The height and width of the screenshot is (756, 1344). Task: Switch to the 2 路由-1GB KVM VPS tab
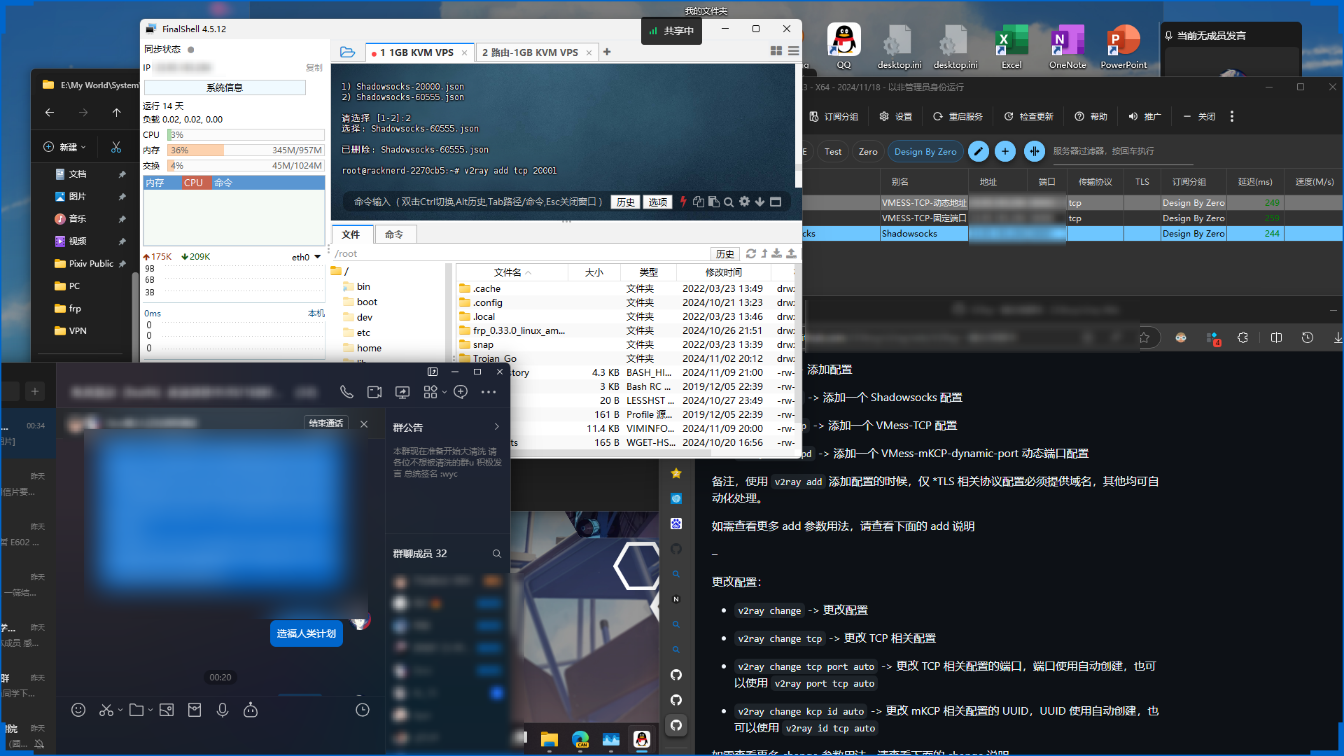tap(530, 52)
